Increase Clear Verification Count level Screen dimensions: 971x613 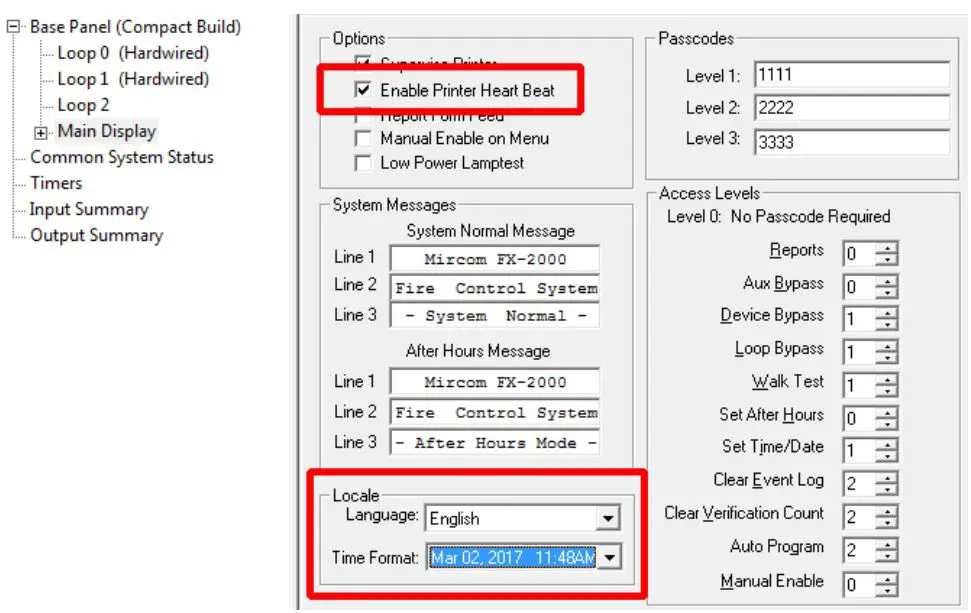pyautogui.click(x=887, y=511)
